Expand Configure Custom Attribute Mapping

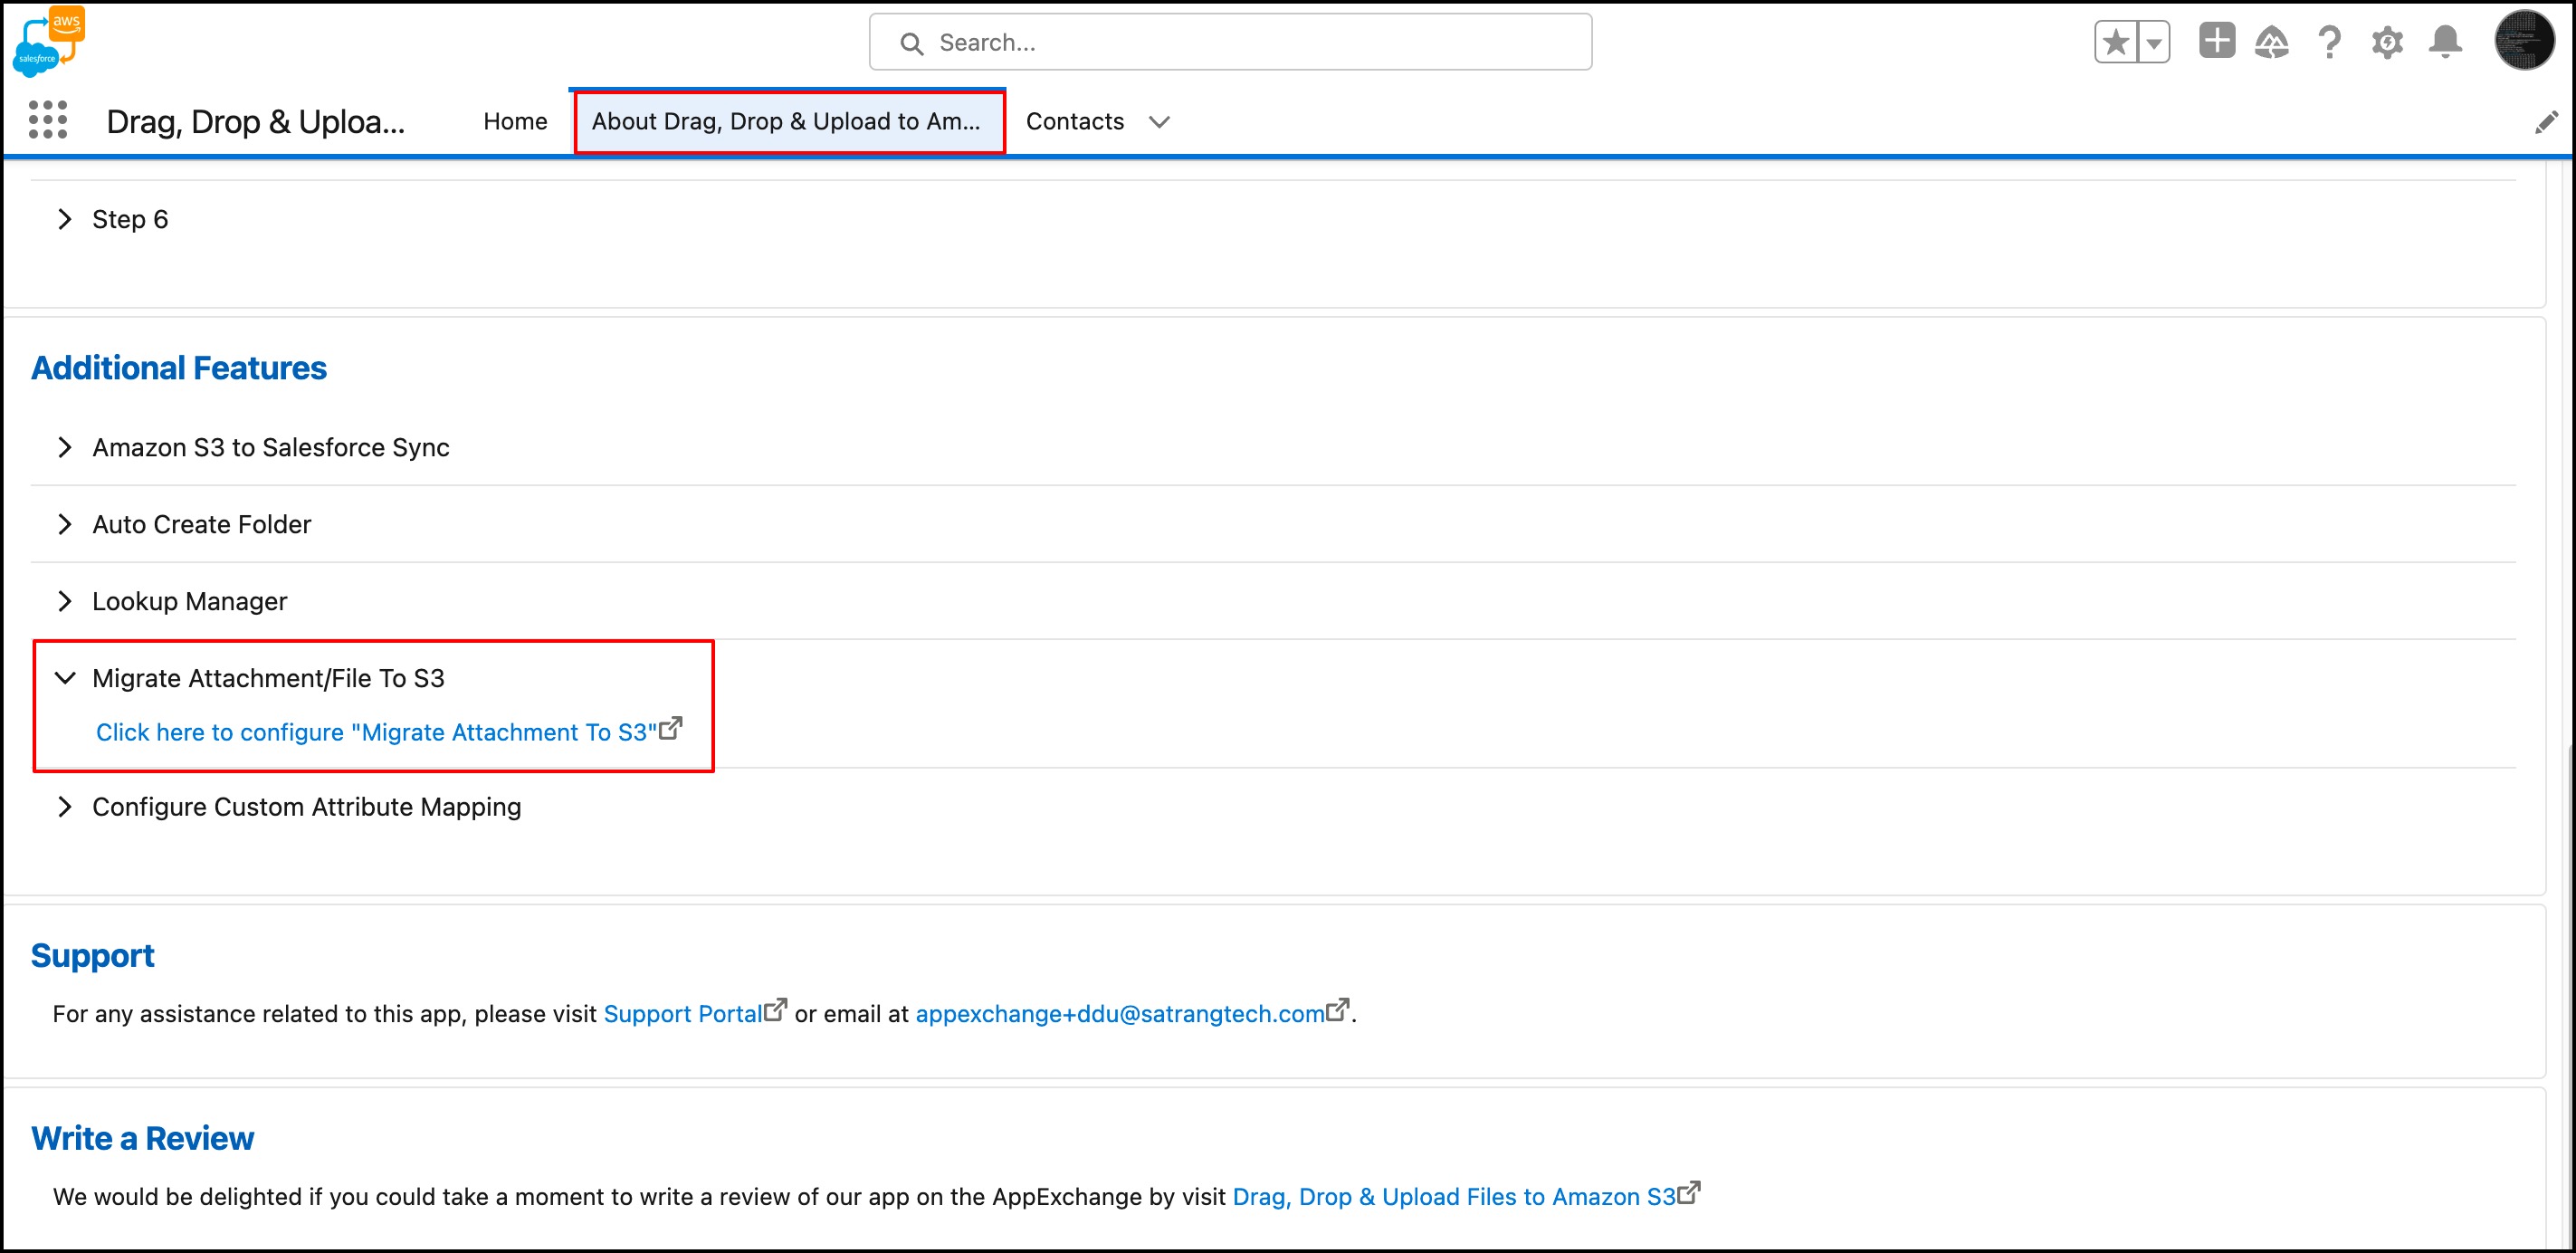[65, 806]
